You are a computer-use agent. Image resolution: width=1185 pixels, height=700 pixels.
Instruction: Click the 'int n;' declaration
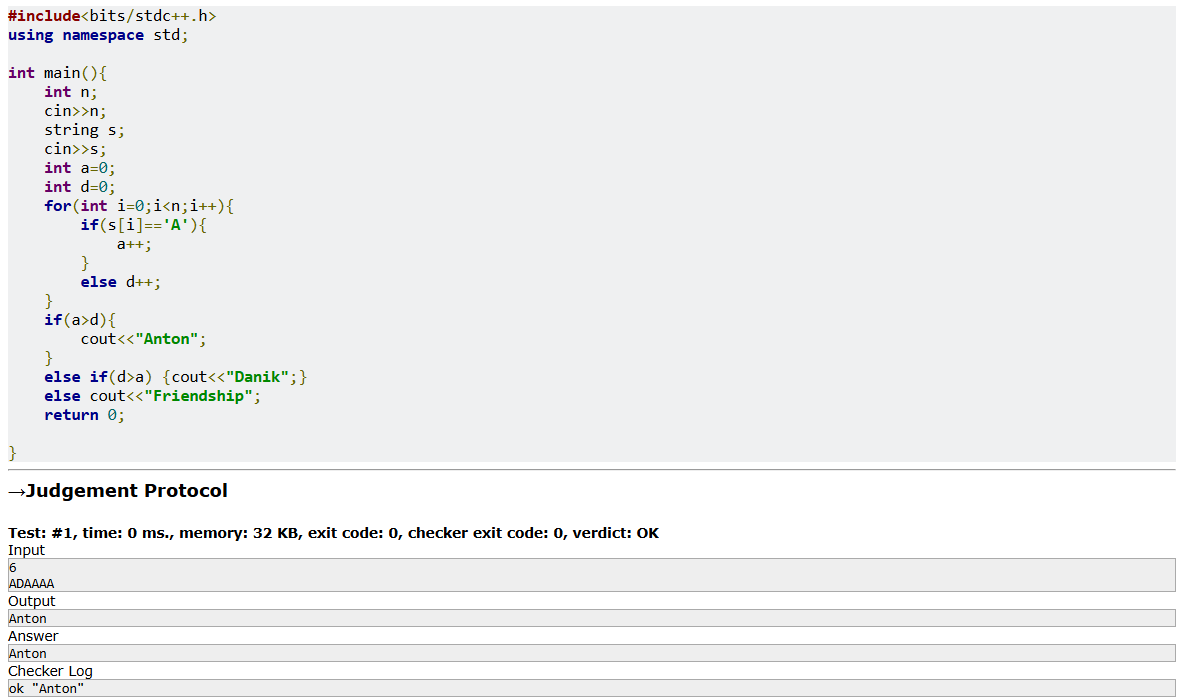[x=70, y=92]
